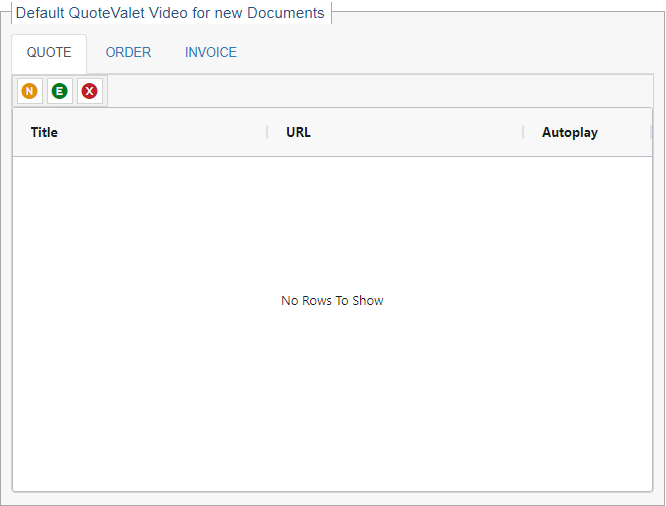Click empty grid area below Autoplay column
This screenshot has height=506, width=666.
click(x=587, y=400)
